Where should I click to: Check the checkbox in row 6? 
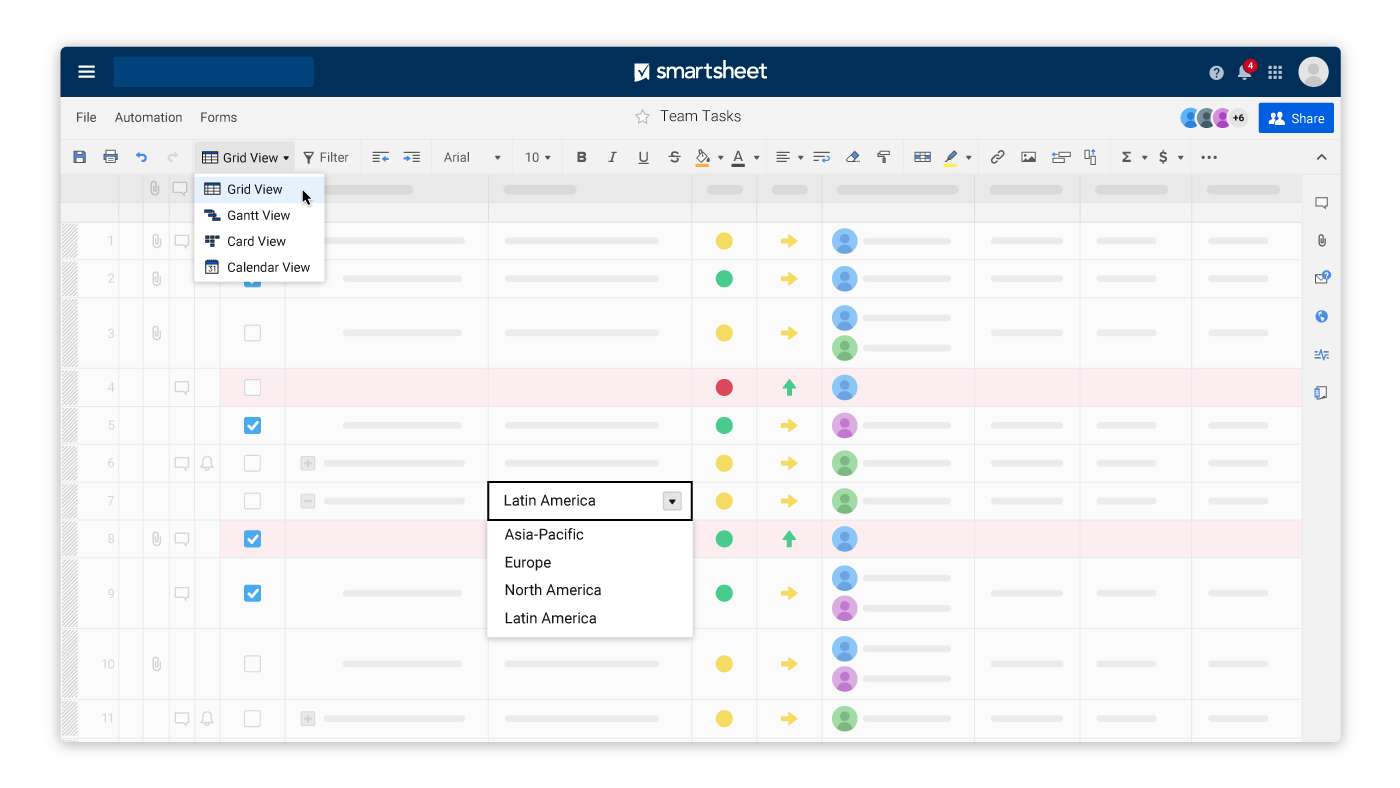coord(252,463)
